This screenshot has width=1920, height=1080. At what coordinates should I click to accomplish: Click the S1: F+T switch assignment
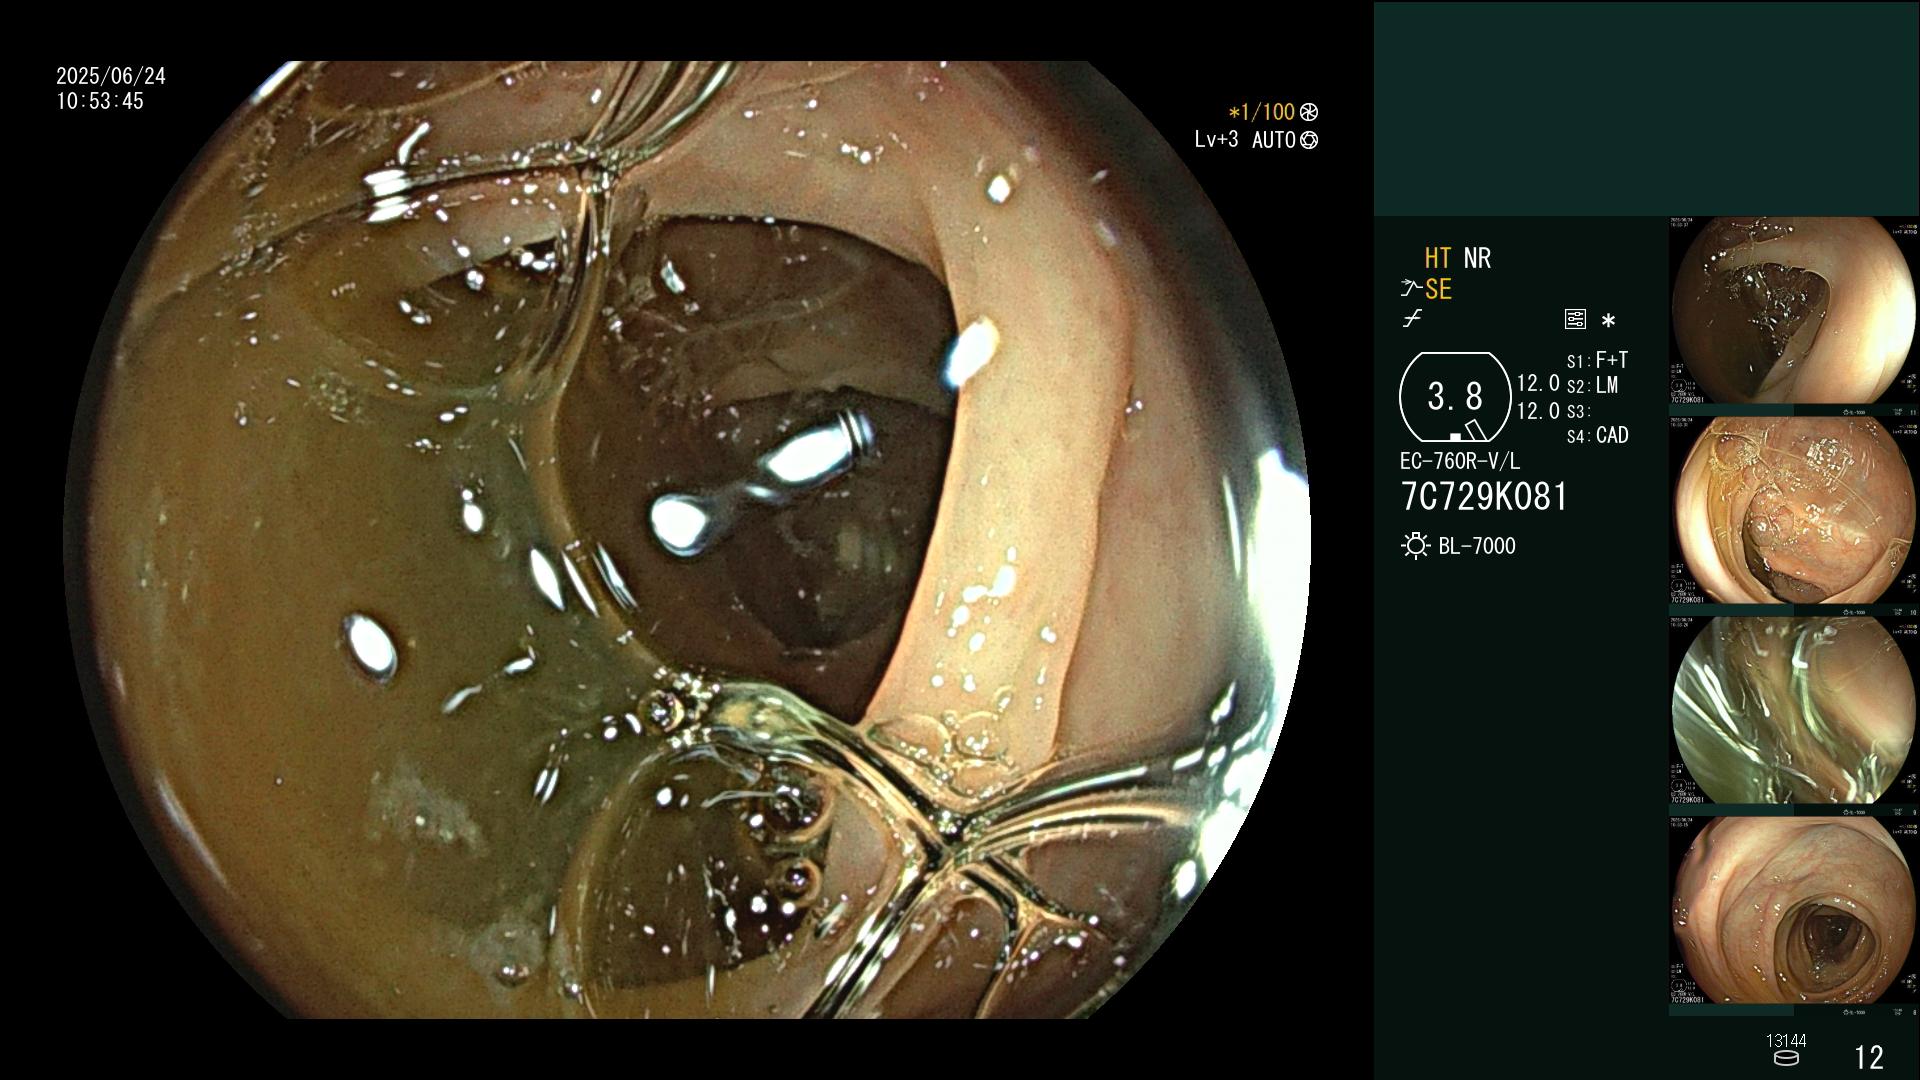(x=1597, y=360)
